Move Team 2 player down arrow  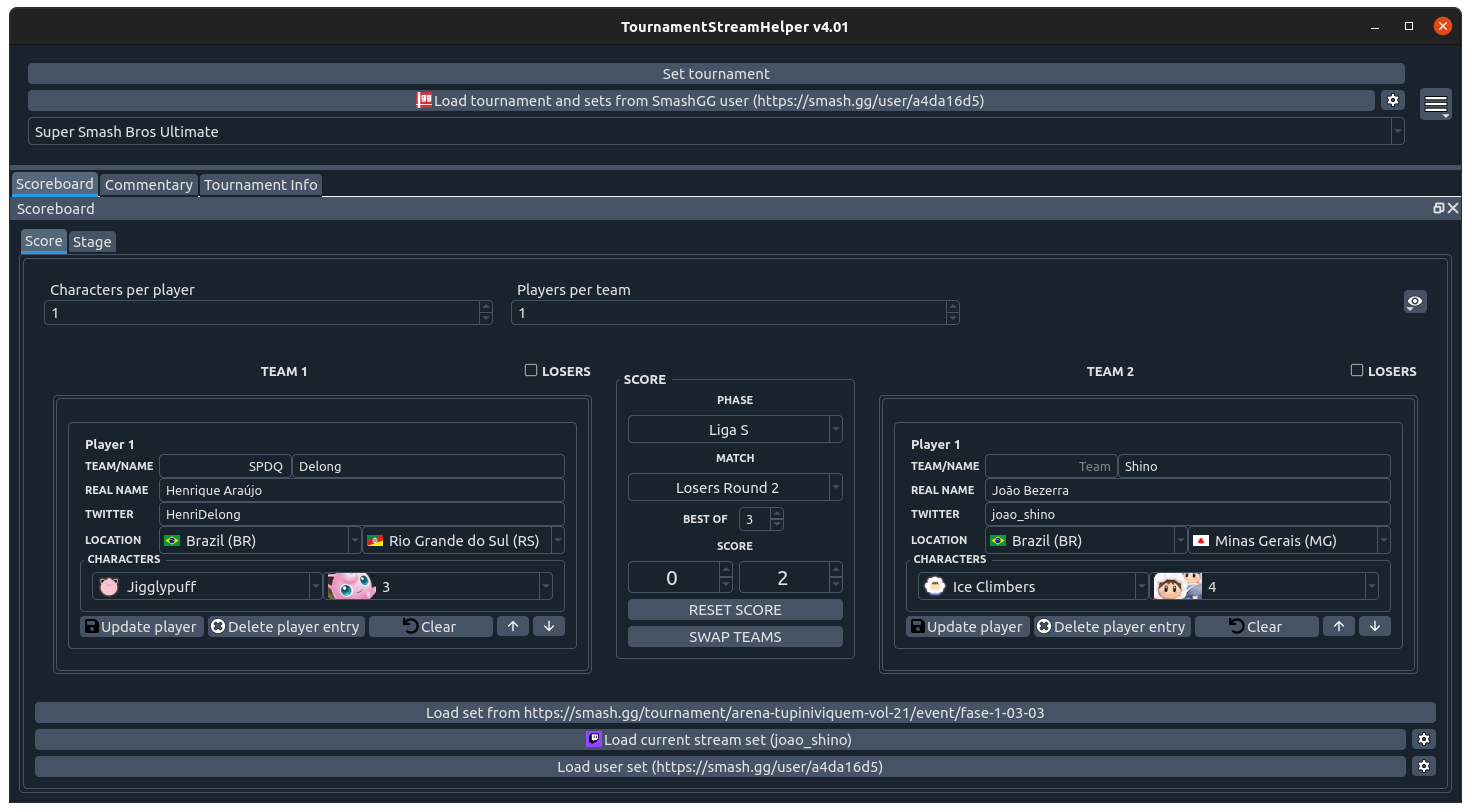pyautogui.click(x=1375, y=626)
